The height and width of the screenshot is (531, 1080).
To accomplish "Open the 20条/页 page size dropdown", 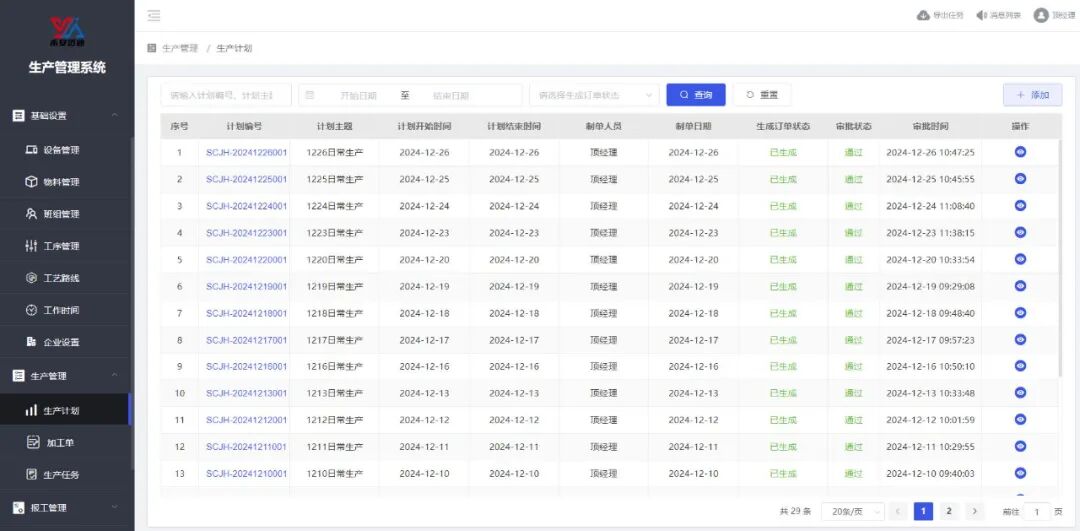I will (853, 511).
